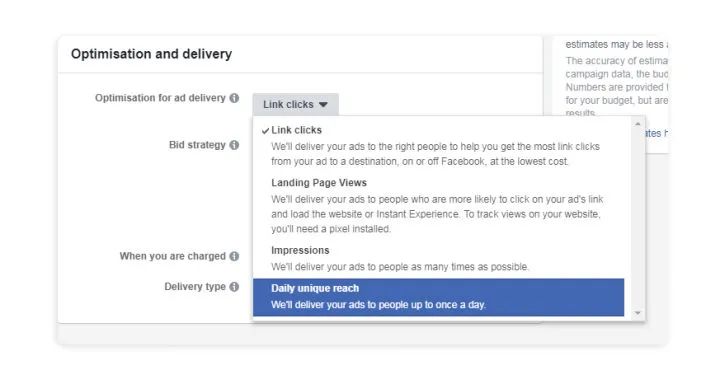Image resolution: width=720 pixels, height=384 pixels.
Task: Open the Link clicks dropdown button
Action: [295, 105]
